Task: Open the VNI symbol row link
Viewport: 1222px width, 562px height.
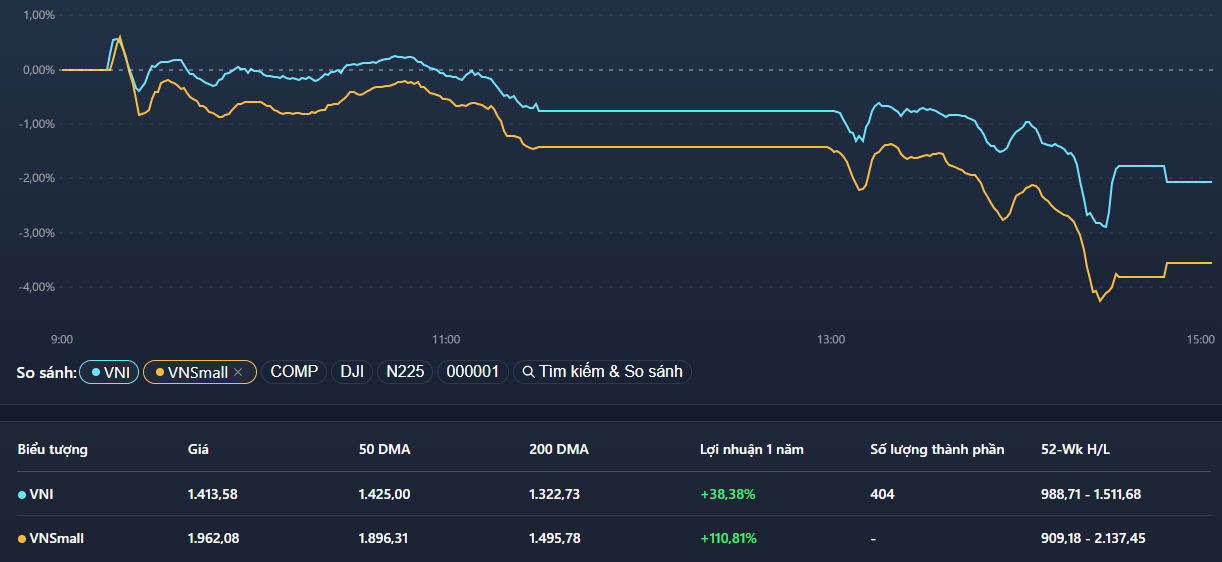Action: tap(41, 494)
